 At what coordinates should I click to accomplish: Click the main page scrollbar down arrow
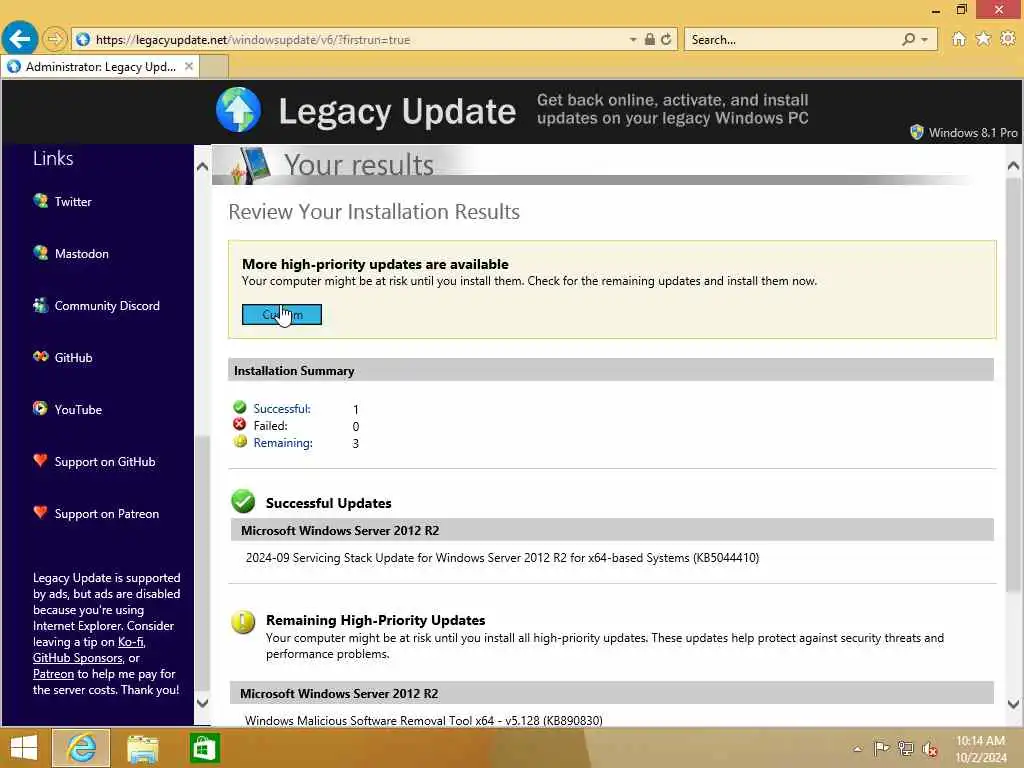click(1013, 704)
